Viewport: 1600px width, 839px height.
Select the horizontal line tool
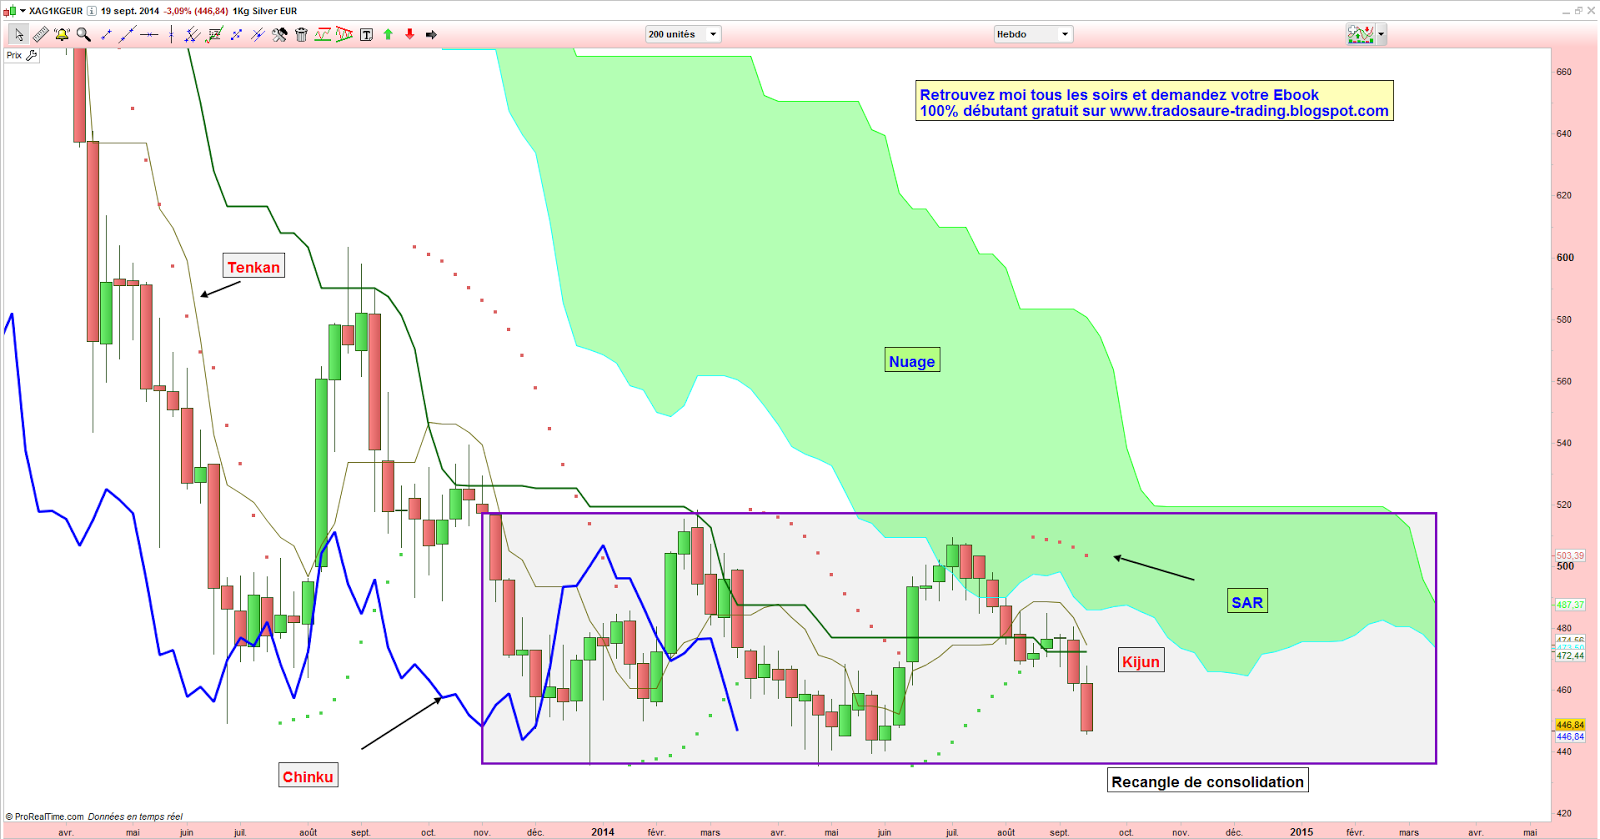(x=149, y=34)
